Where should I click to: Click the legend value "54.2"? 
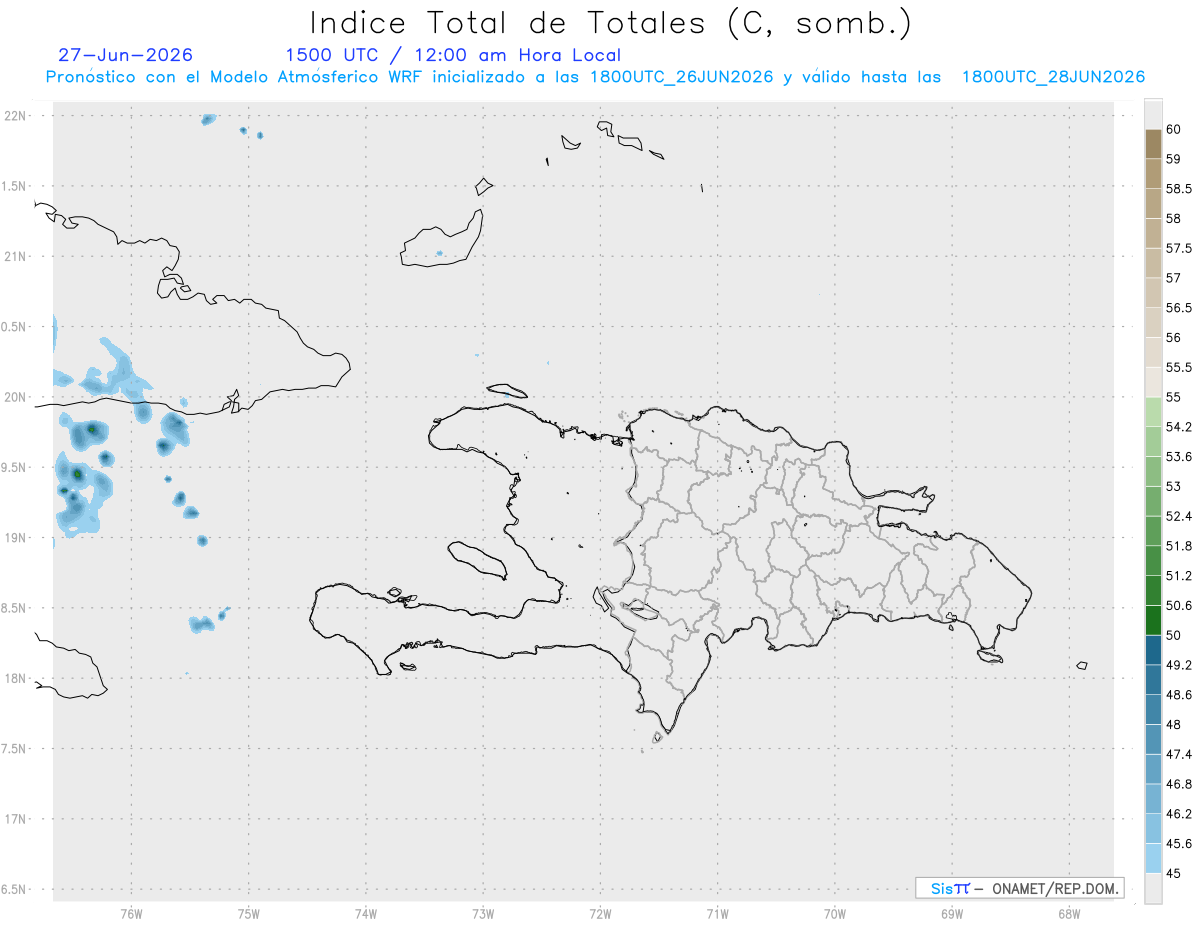point(1179,427)
